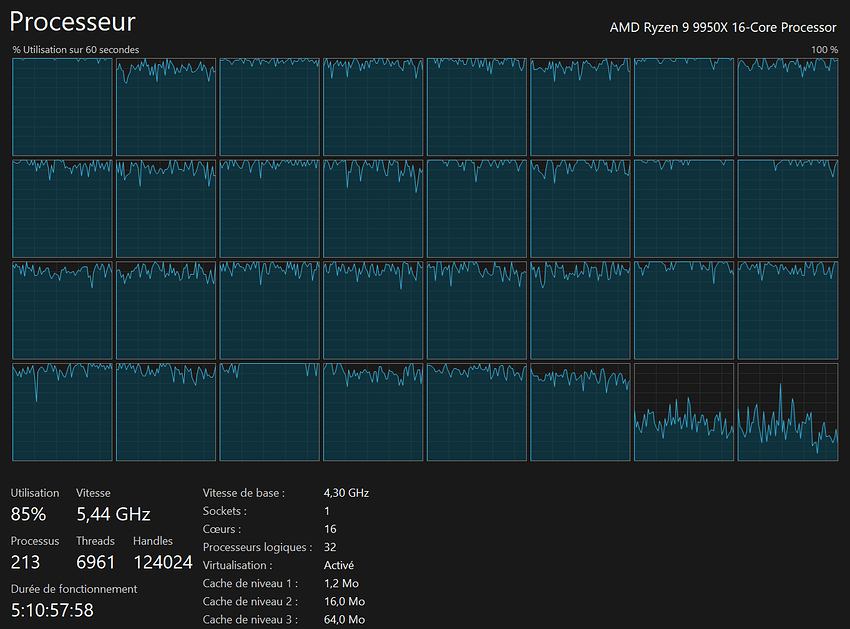Select the "Activé" virtualisation status

339,565
